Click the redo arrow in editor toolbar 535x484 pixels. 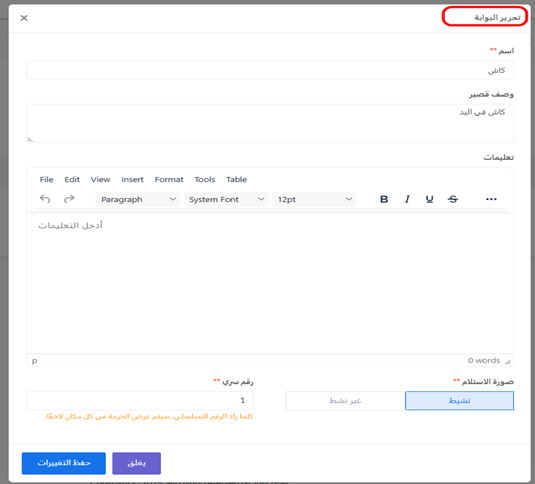pyautogui.click(x=69, y=199)
